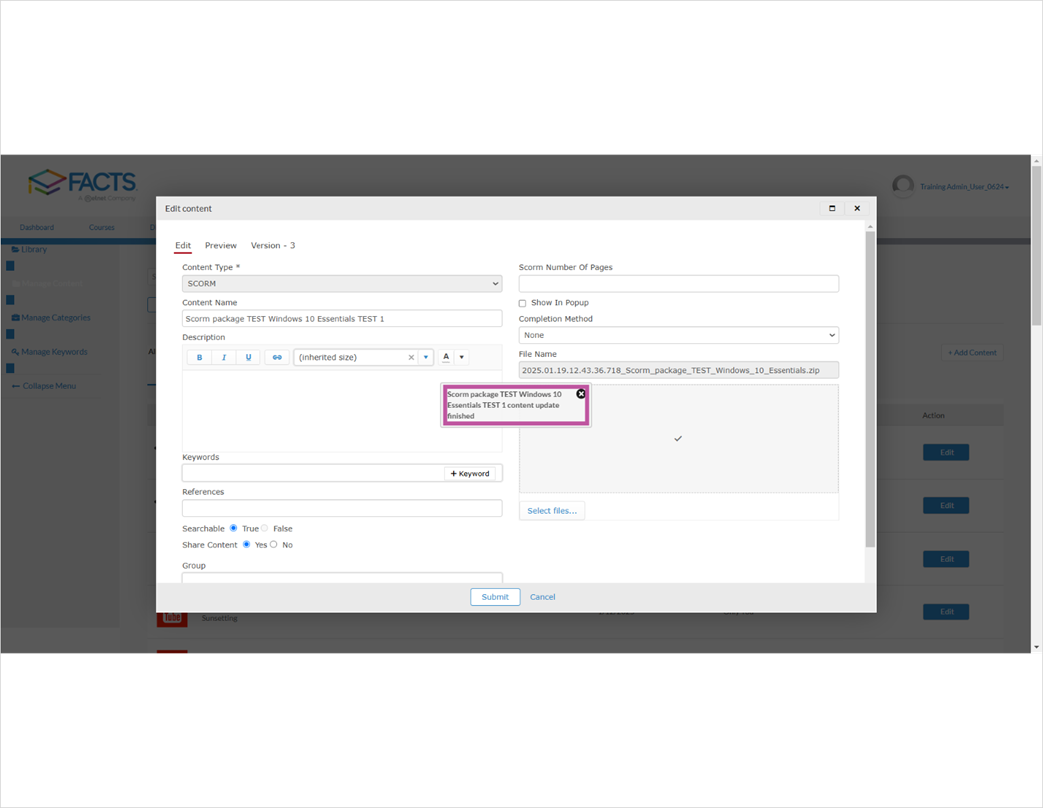1043x808 pixels.
Task: Apply italic formatting in the Description editor
Action: click(x=223, y=356)
